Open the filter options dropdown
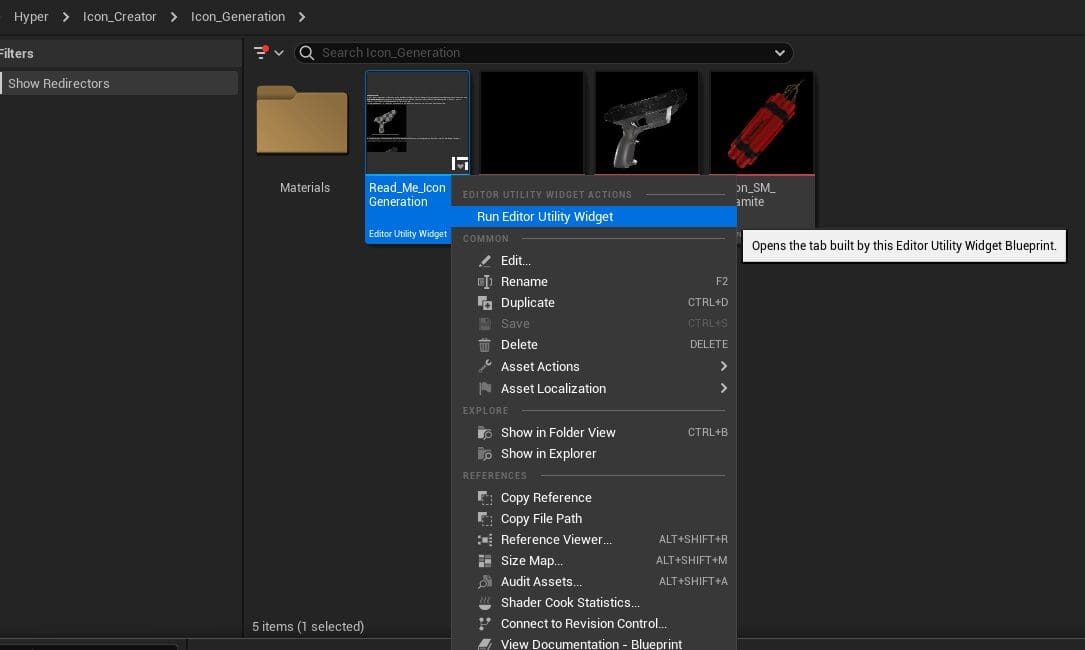 [267, 52]
